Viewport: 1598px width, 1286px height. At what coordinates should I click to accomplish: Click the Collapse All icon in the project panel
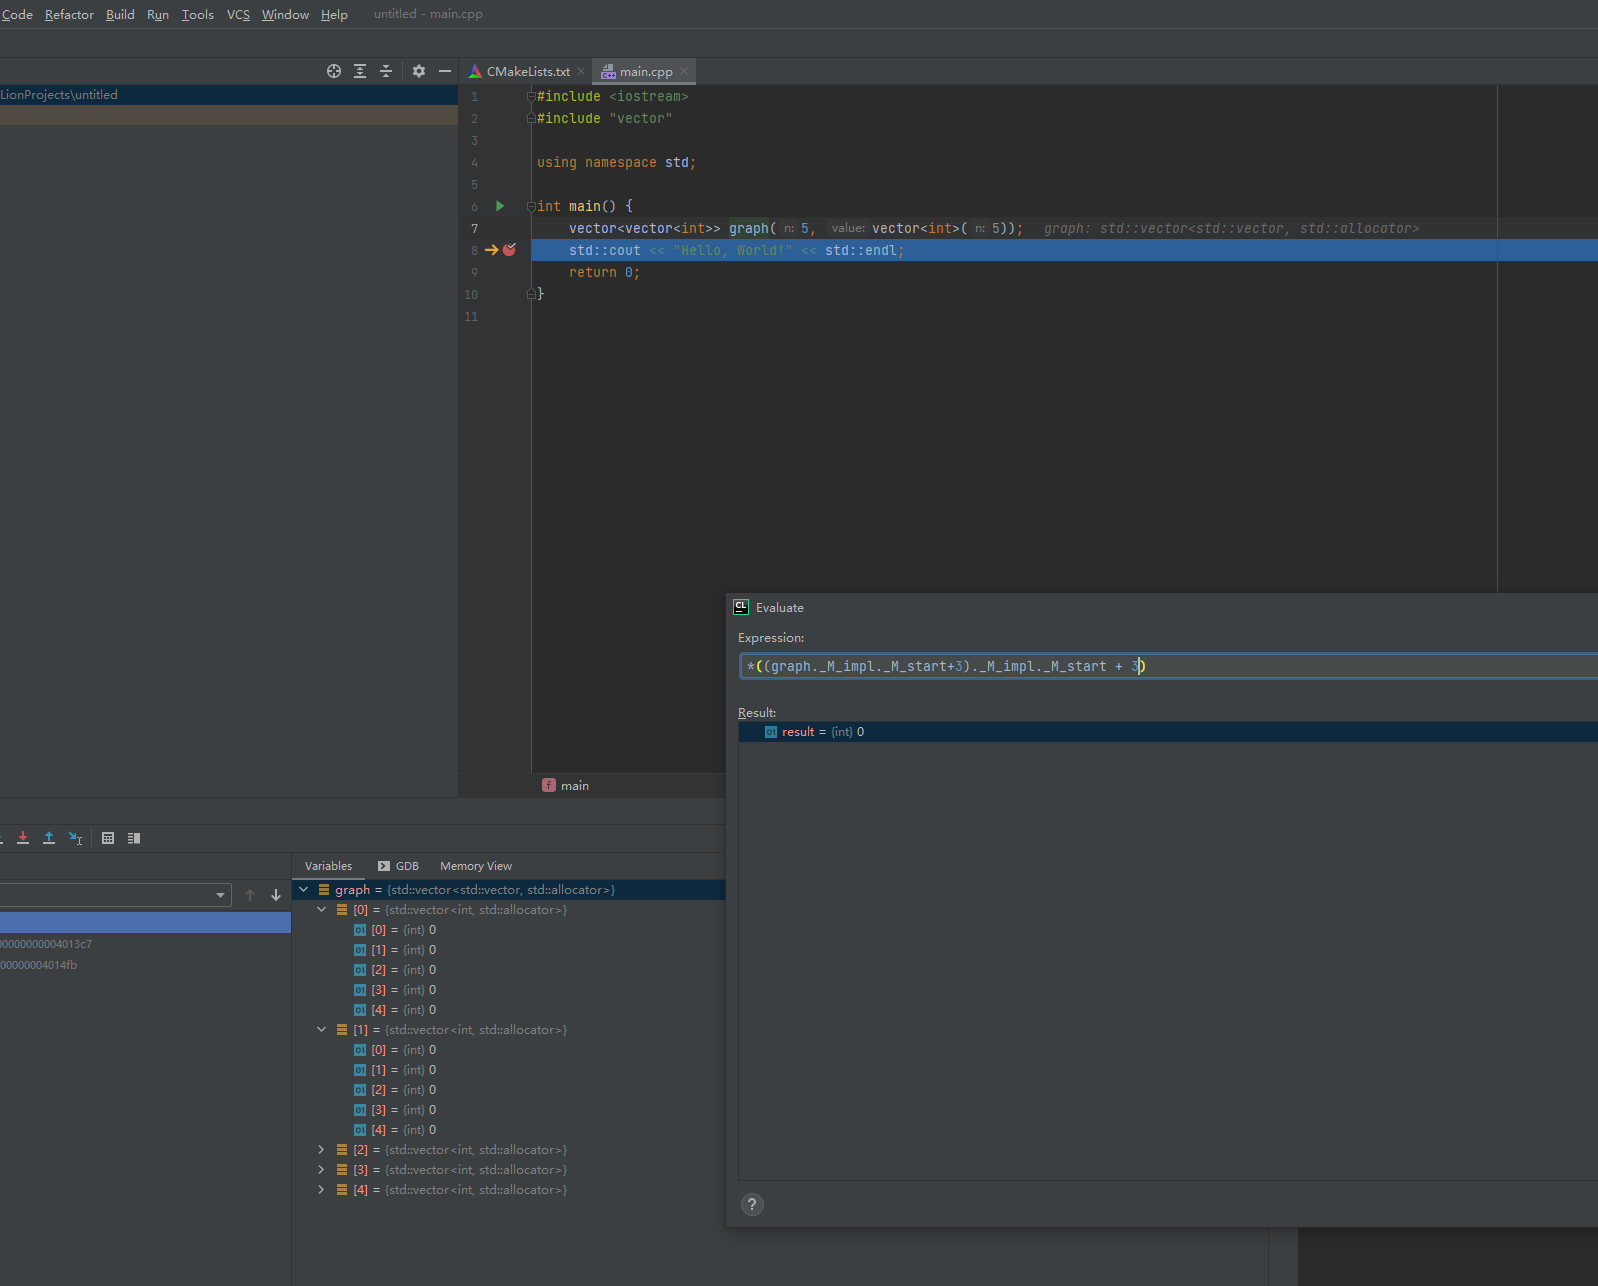[x=386, y=71]
